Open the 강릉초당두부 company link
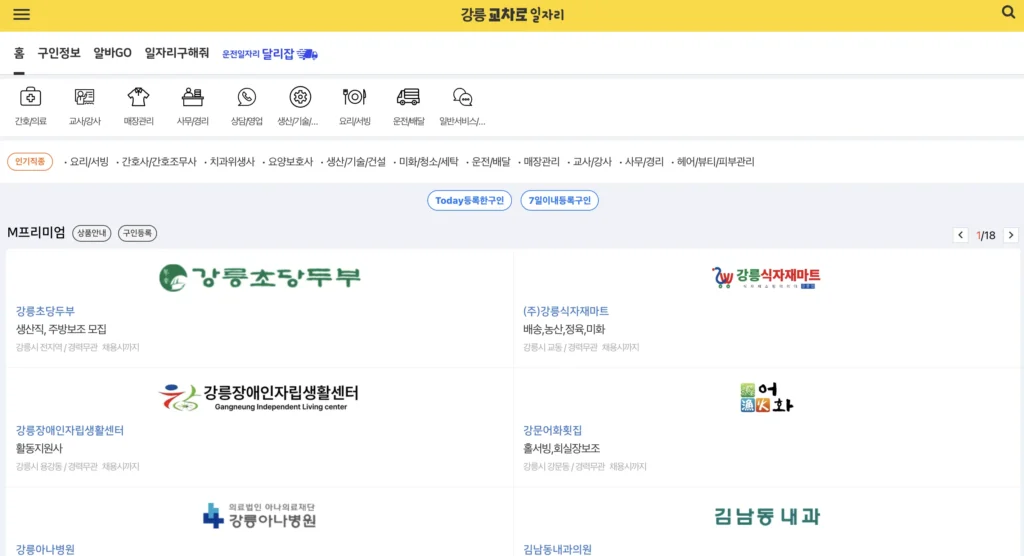This screenshot has width=1024, height=556. click(45, 311)
